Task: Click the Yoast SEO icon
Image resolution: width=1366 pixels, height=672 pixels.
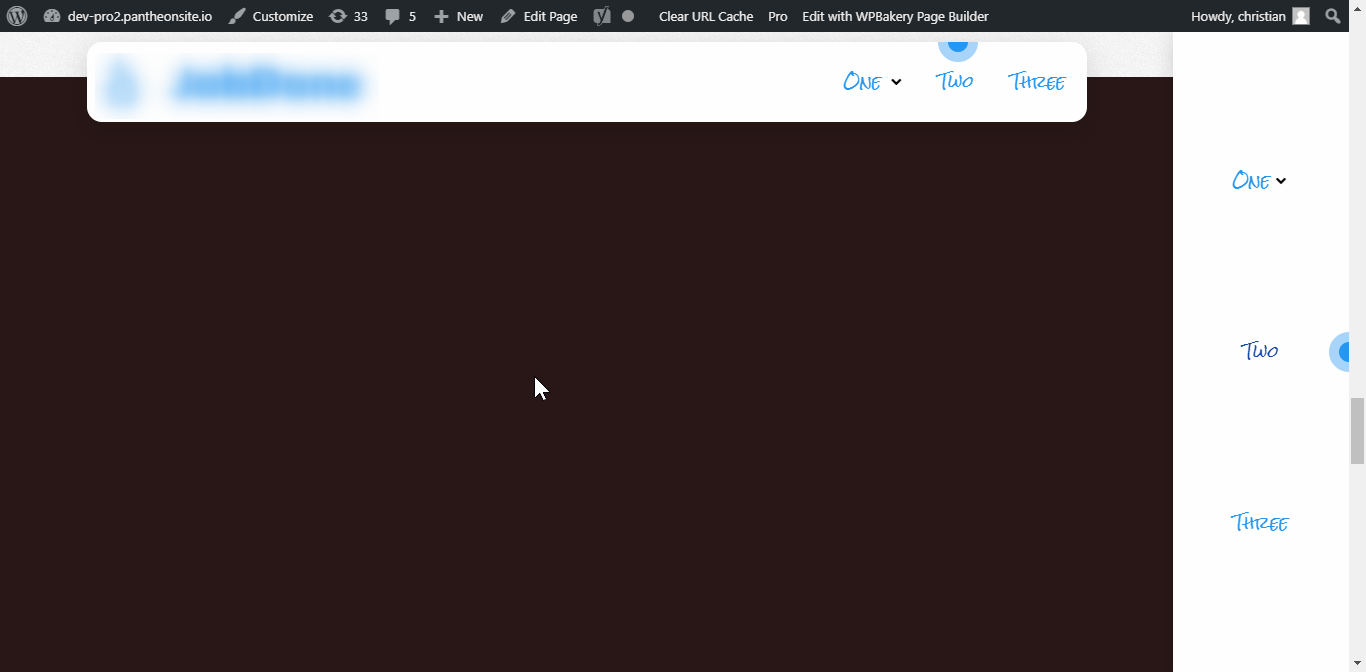Action: [602, 16]
